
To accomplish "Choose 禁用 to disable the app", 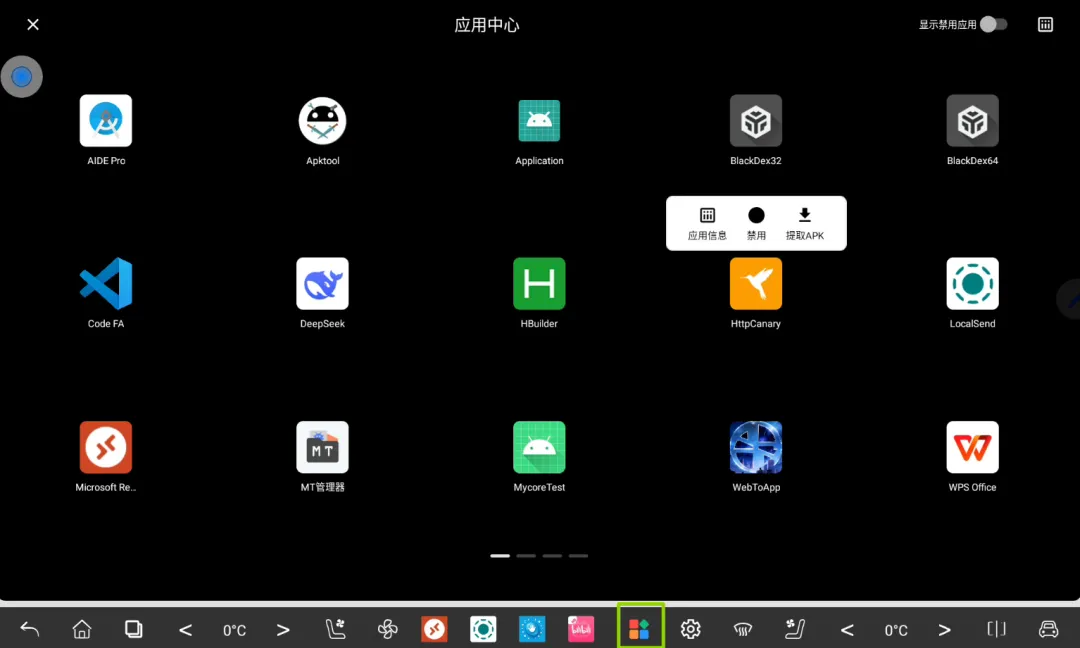I will [x=756, y=224].
